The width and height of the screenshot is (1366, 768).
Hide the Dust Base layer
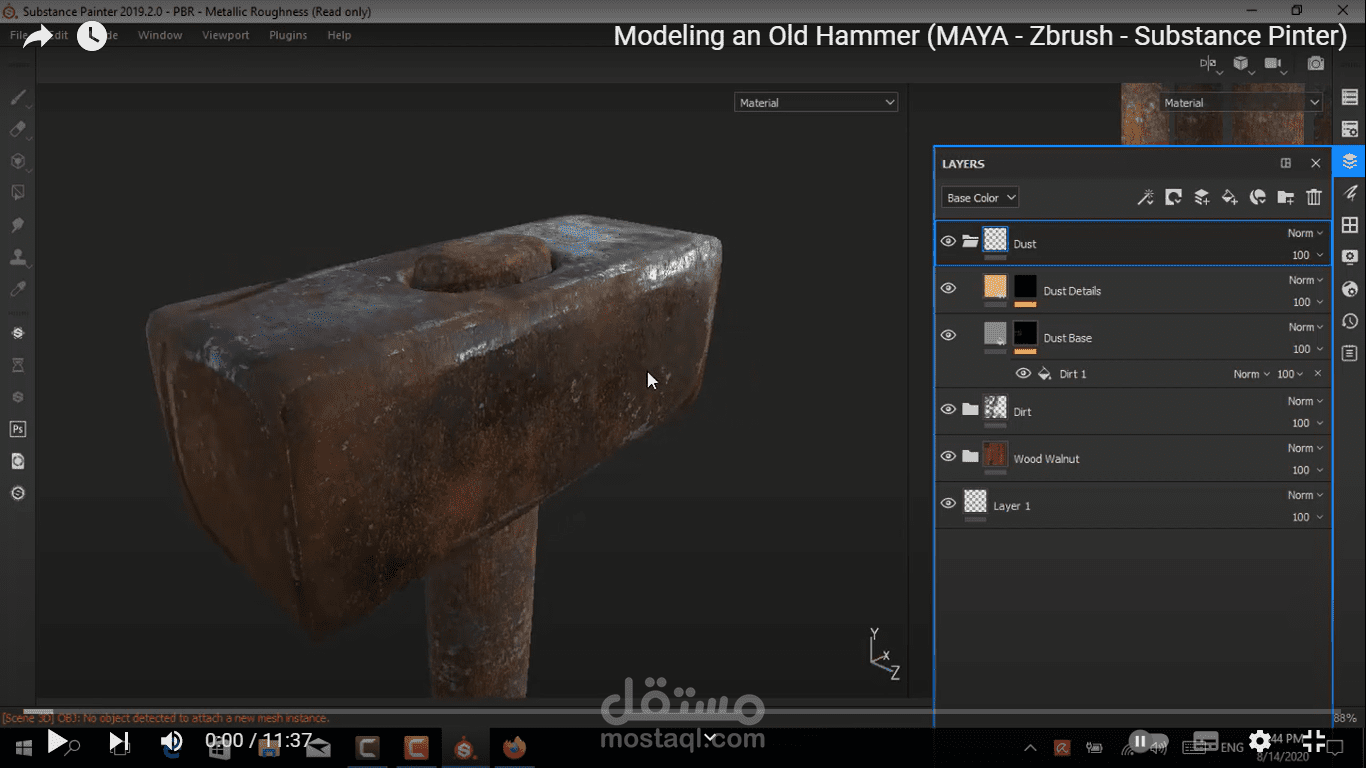[948, 335]
